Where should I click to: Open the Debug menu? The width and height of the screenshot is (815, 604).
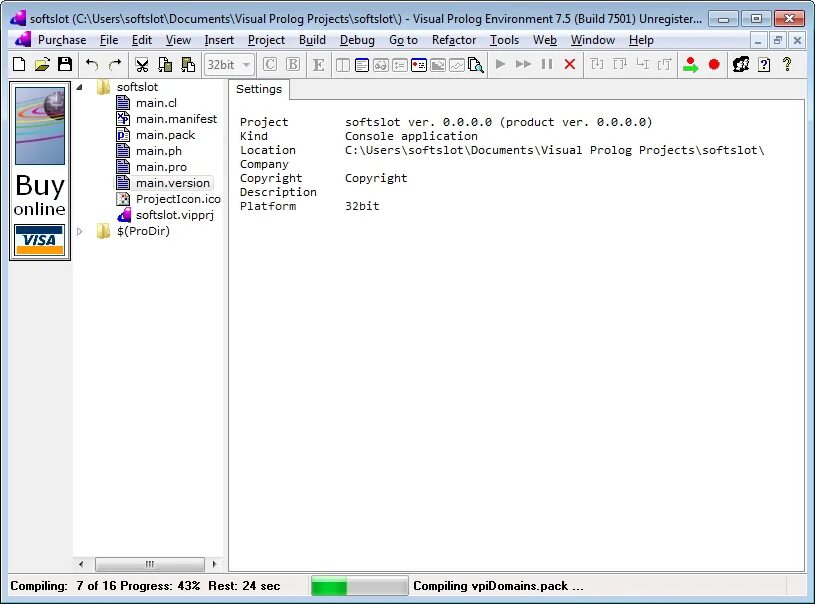pyautogui.click(x=357, y=40)
